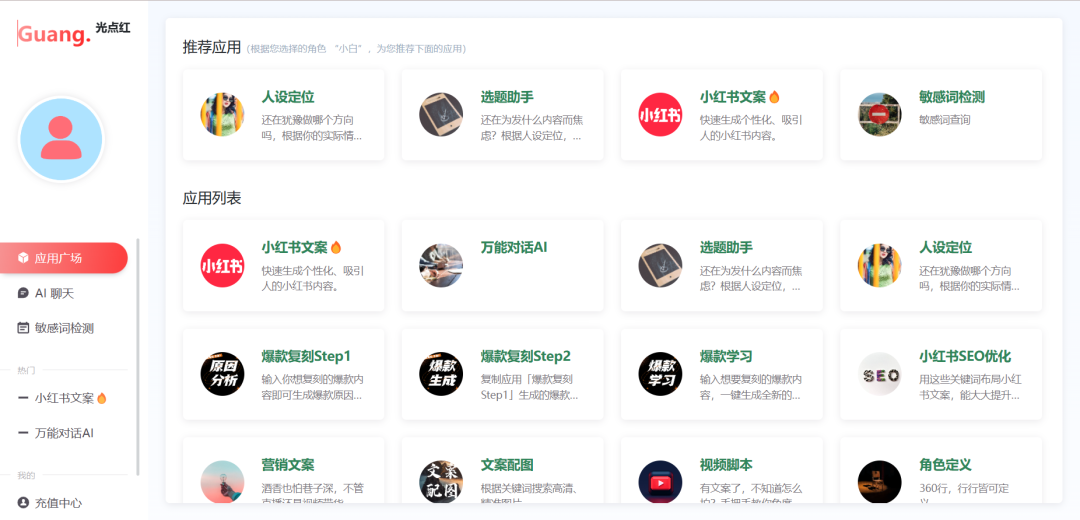
Task: Click the 小红书文案 logo in 推荐应用
Action: point(661,114)
